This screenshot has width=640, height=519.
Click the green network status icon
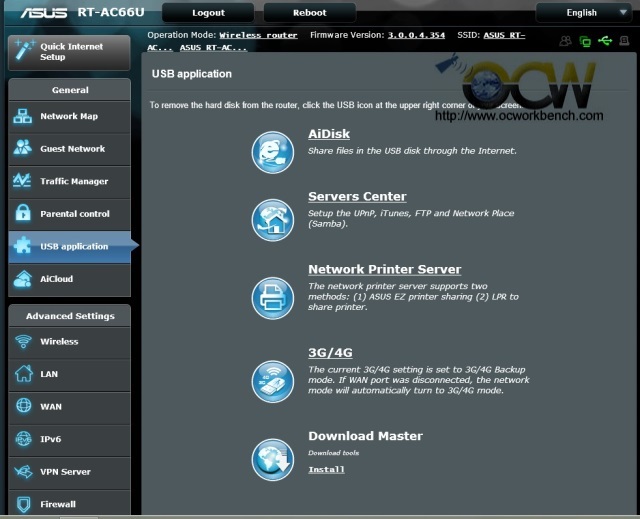click(585, 41)
